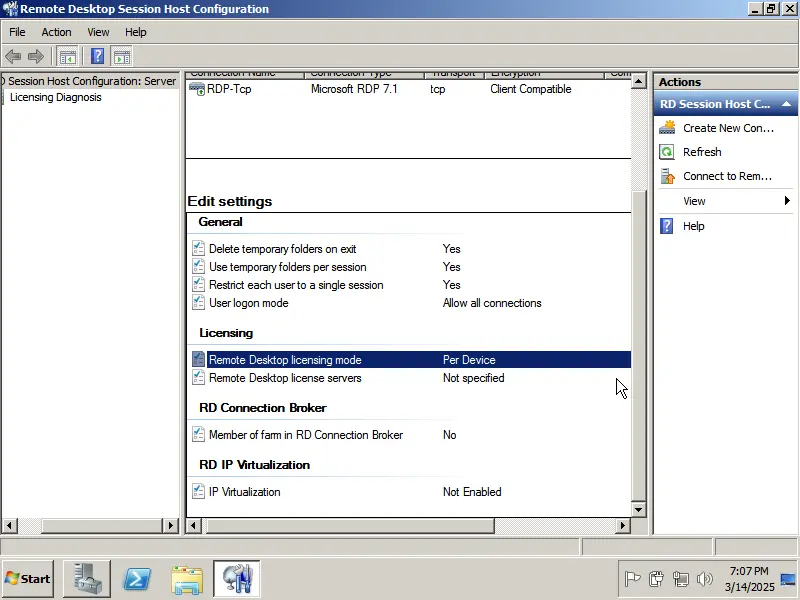The height and width of the screenshot is (600, 800).
Task: Open Windows PowerShell from the taskbar
Action: tap(137, 578)
